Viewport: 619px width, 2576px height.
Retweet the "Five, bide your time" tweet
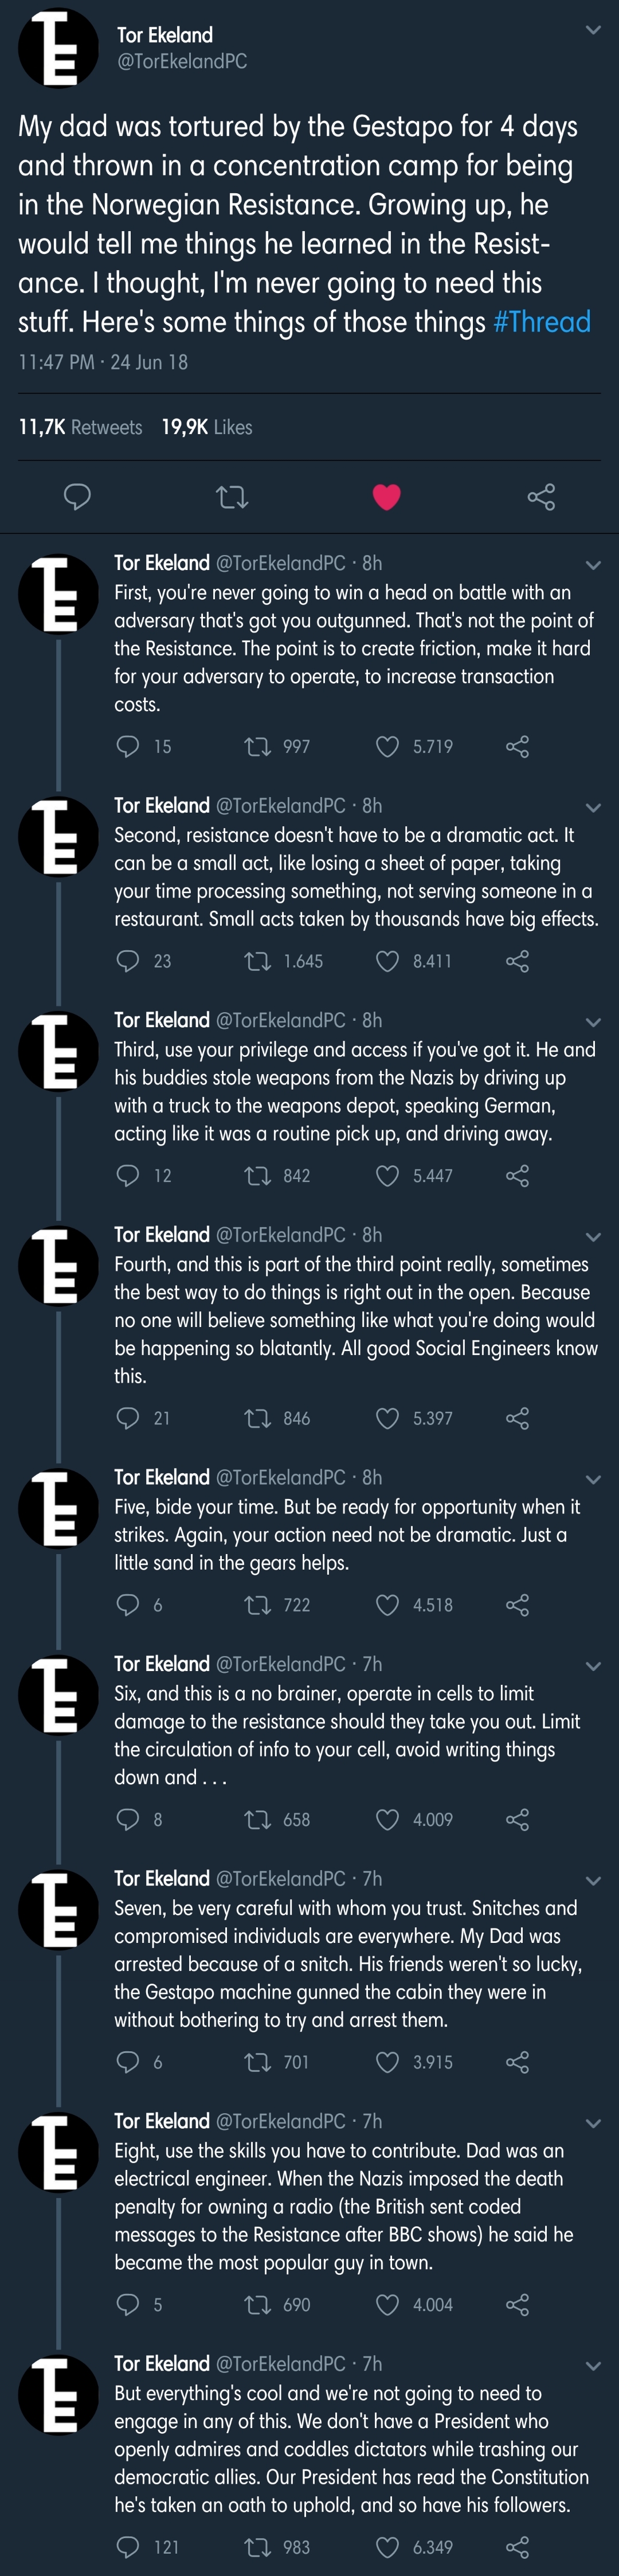click(257, 1605)
